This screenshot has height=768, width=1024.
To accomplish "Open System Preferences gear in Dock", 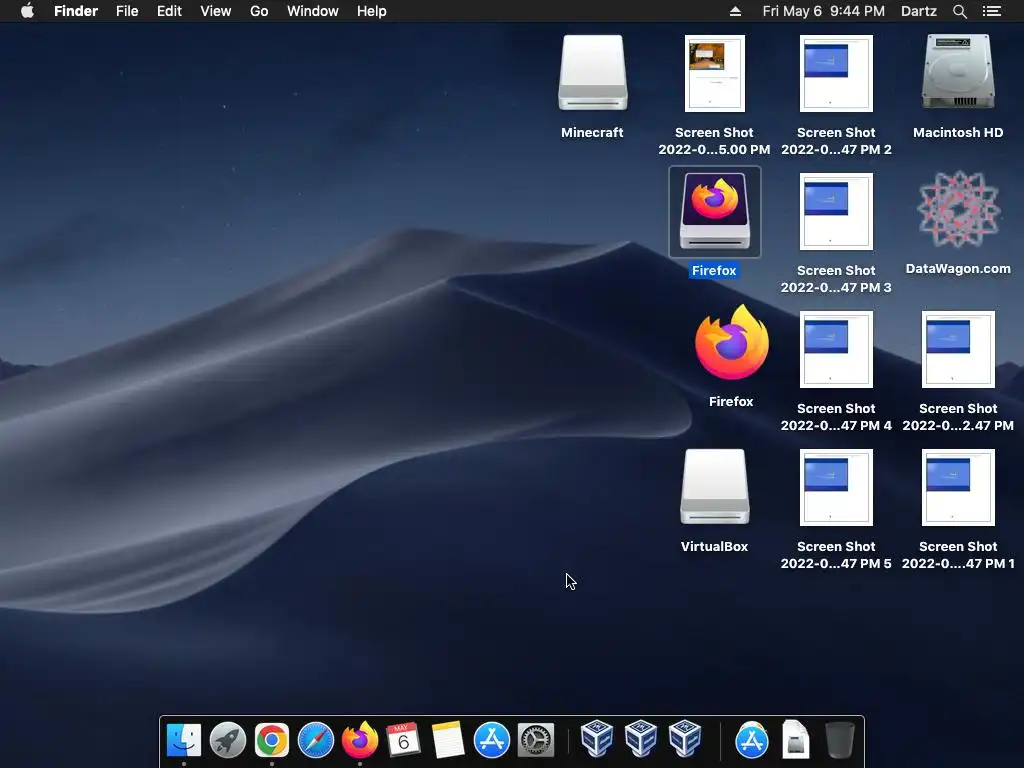I will (x=536, y=741).
